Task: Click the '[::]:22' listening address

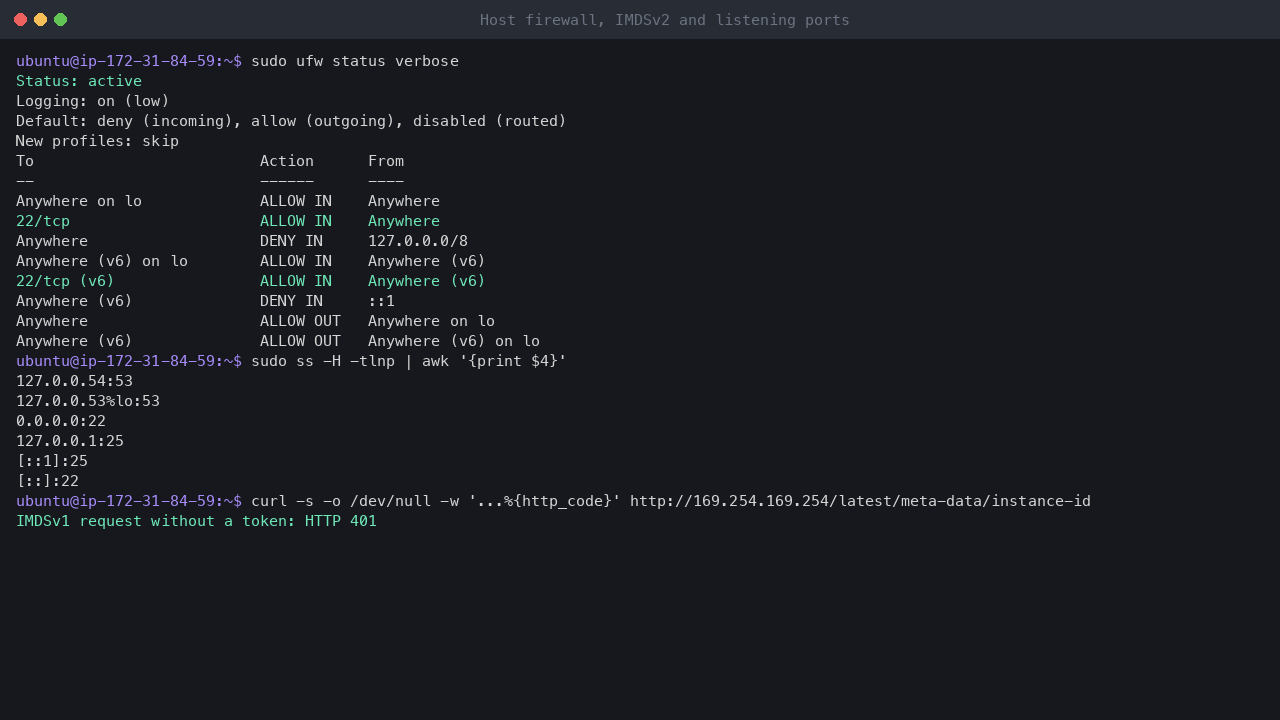Action: coord(47,481)
